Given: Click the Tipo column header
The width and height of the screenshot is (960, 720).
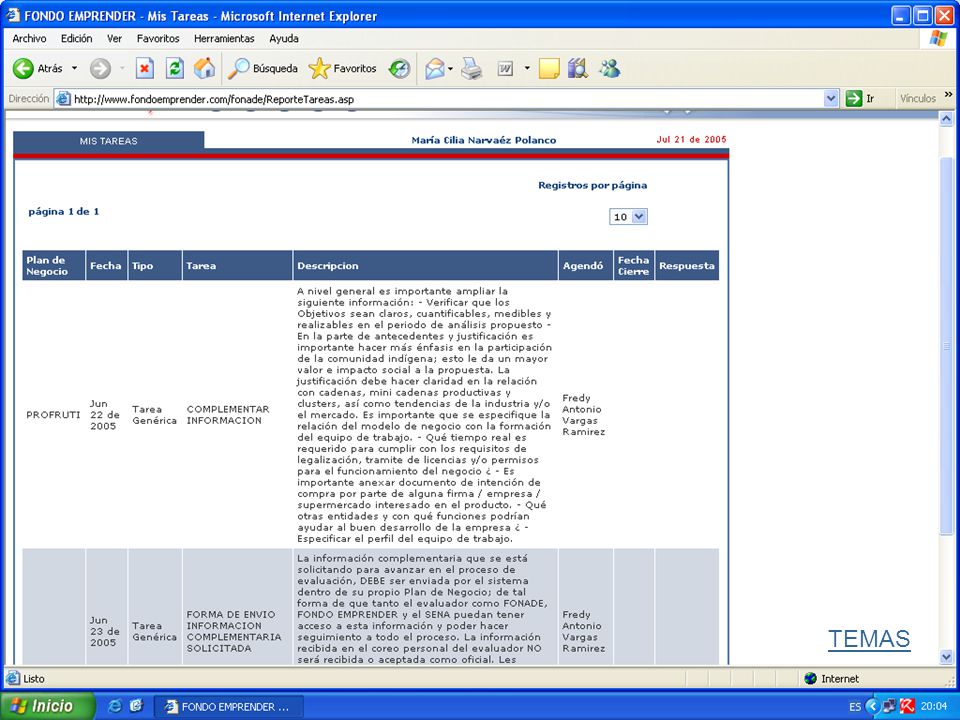Looking at the screenshot, I should click(x=155, y=266).
